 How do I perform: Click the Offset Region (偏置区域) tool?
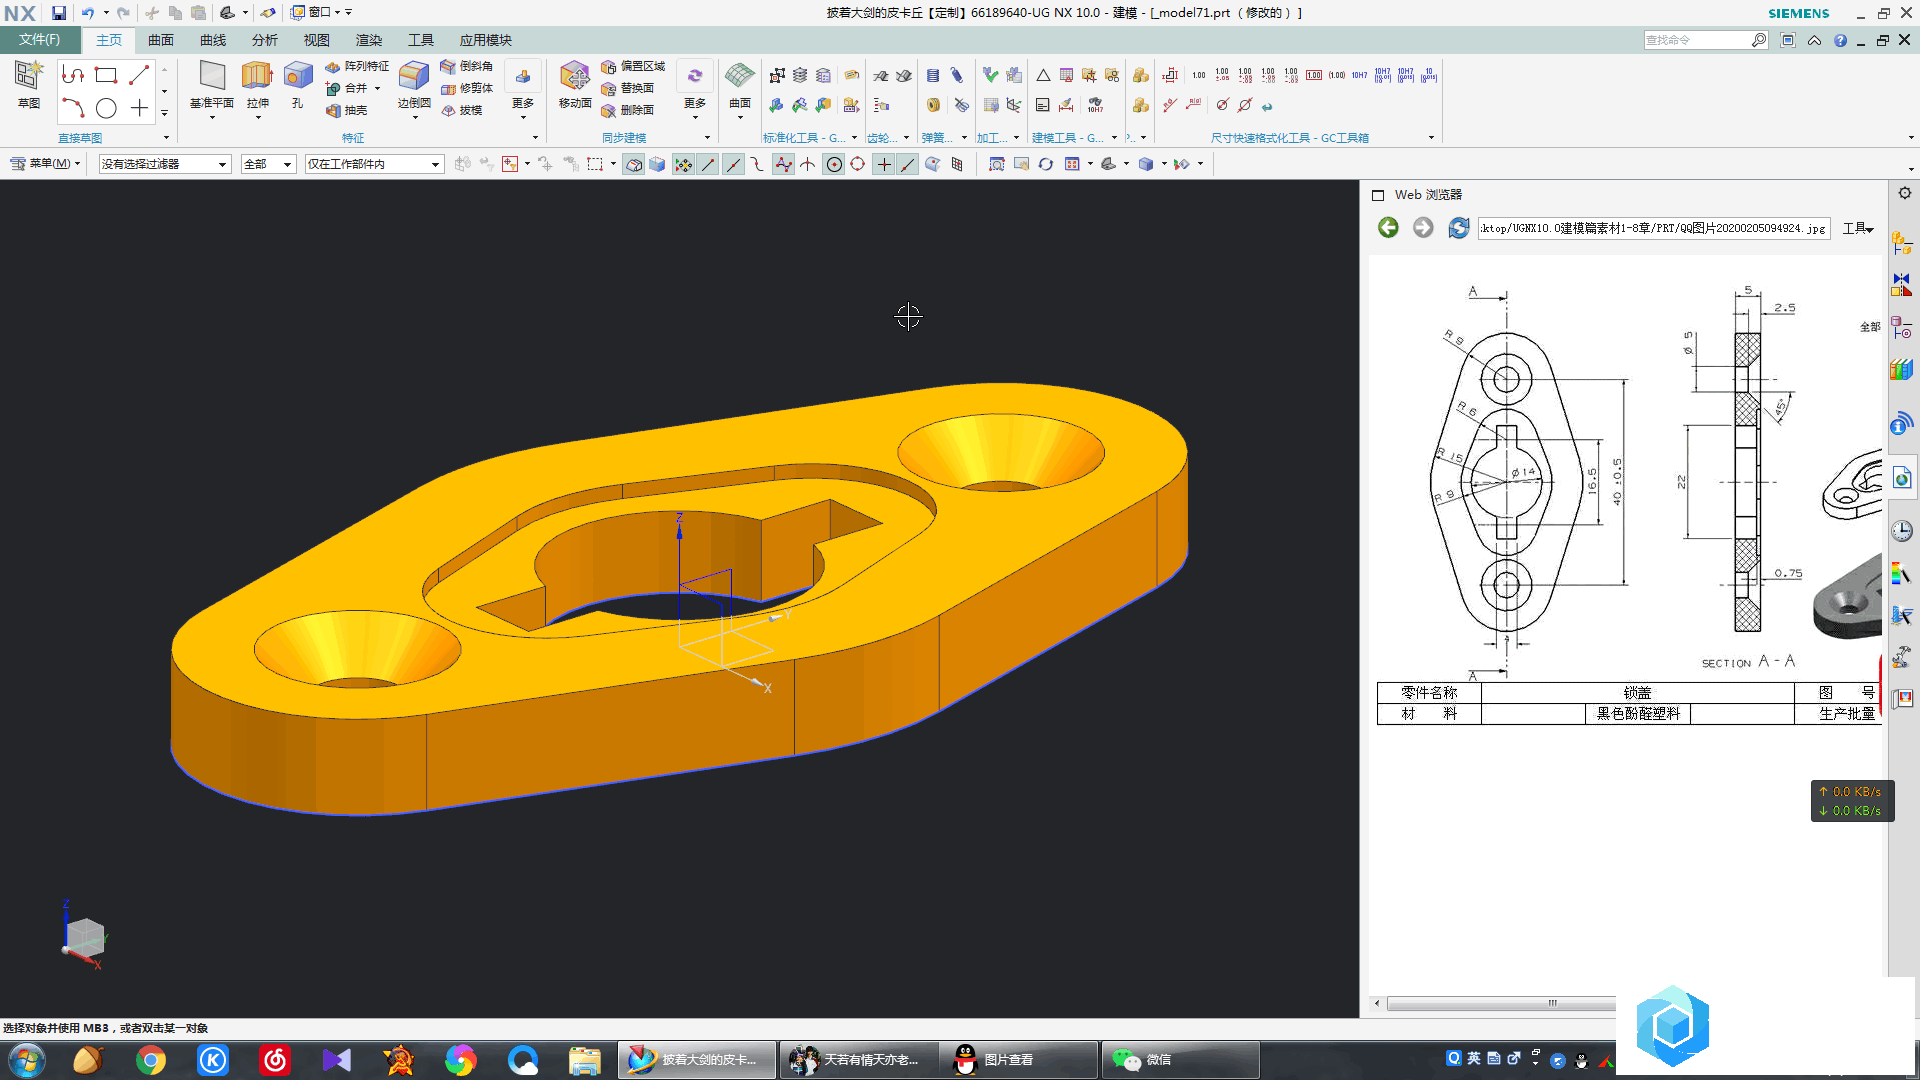pyautogui.click(x=633, y=66)
